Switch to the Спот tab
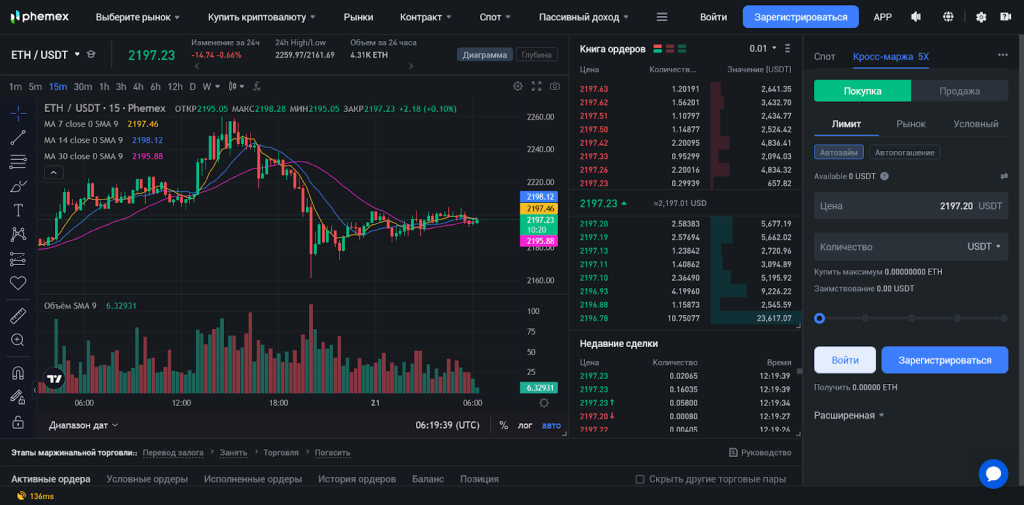The width and height of the screenshot is (1024, 505). [824, 57]
